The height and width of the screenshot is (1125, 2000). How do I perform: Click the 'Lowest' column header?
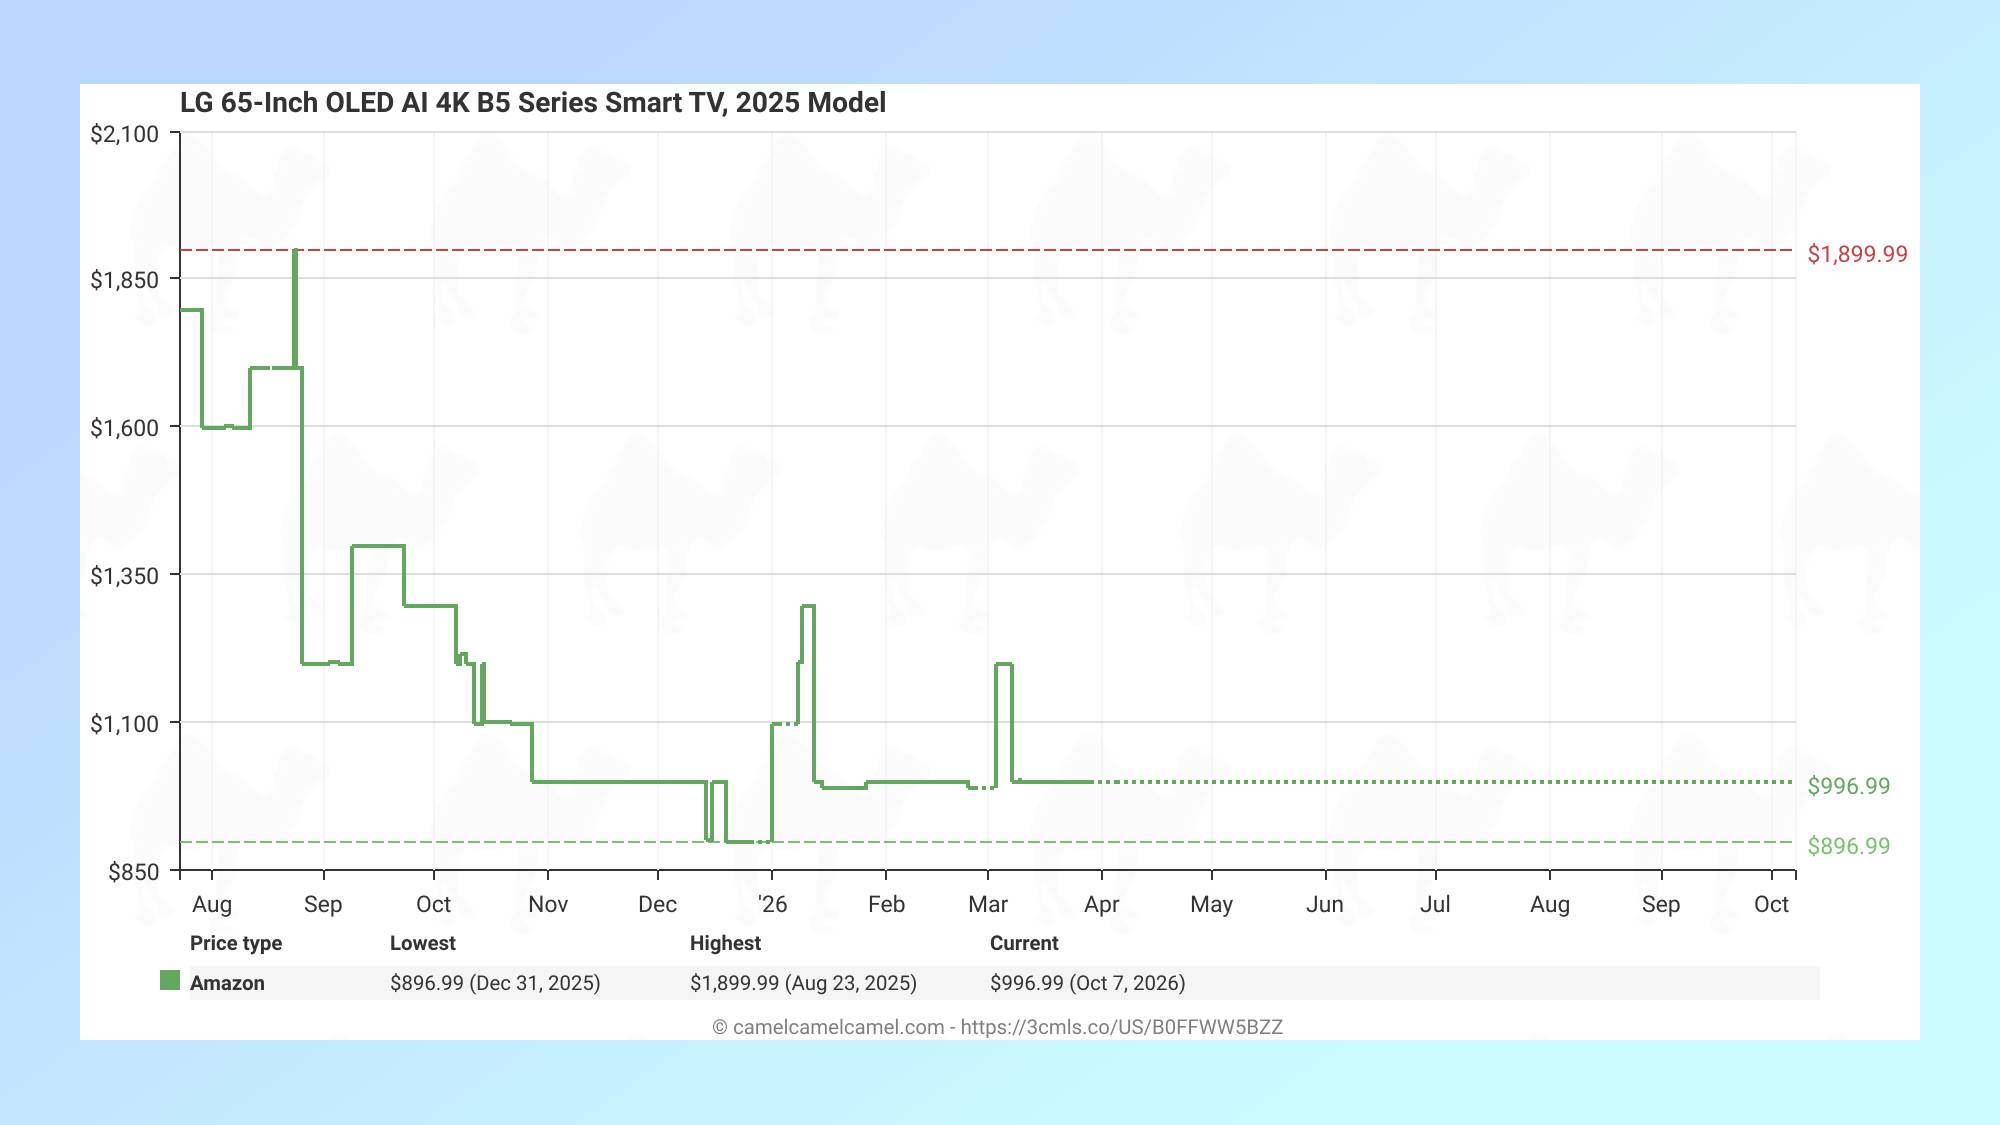coord(423,943)
